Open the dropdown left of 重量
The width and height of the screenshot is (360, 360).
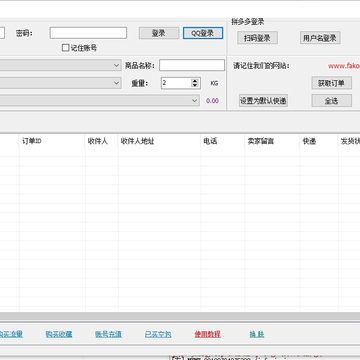click(60, 83)
